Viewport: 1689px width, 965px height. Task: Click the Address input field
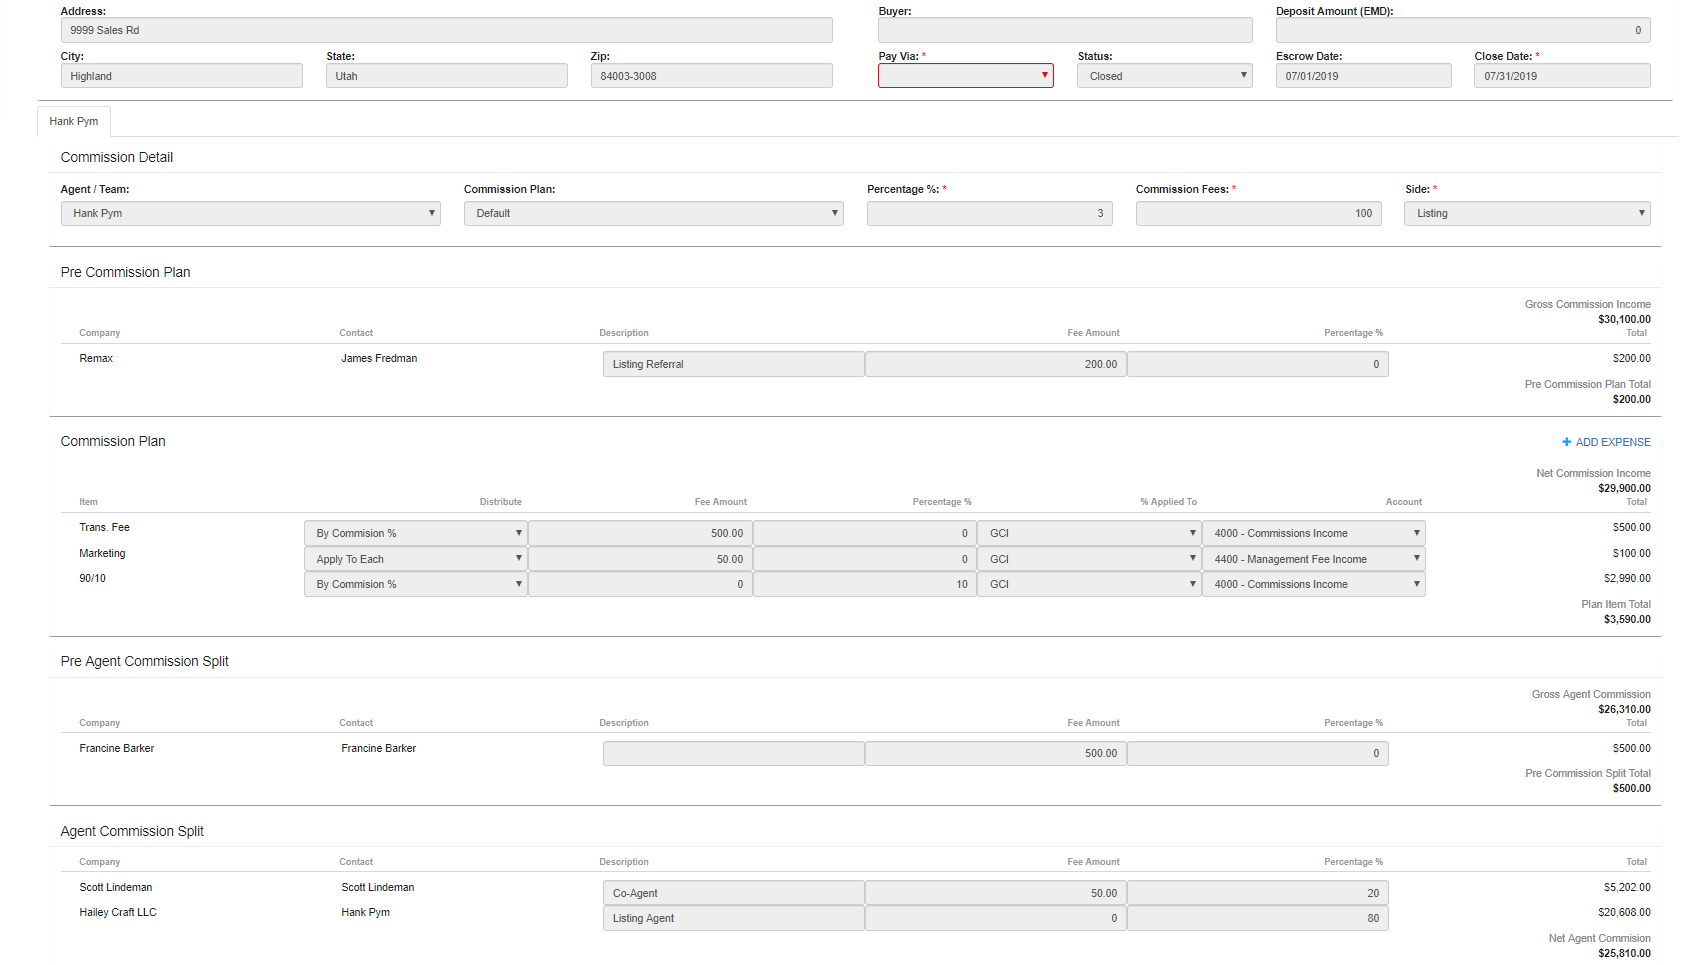(446, 30)
